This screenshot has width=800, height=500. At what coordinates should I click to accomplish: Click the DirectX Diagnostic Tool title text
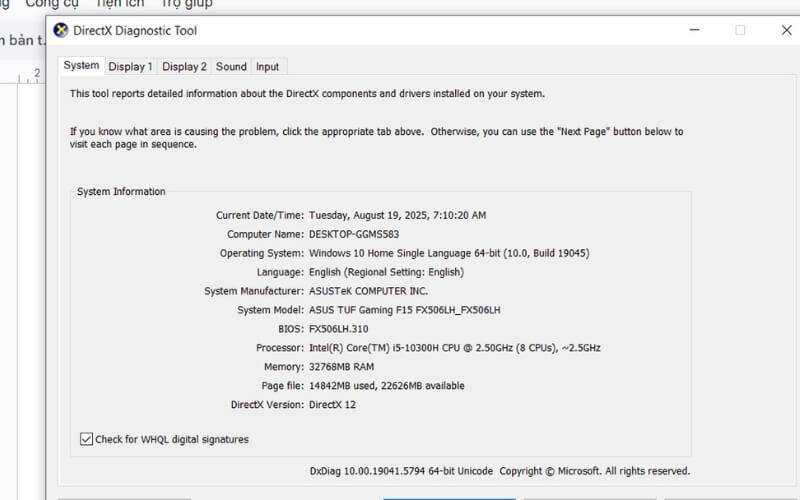[135, 31]
